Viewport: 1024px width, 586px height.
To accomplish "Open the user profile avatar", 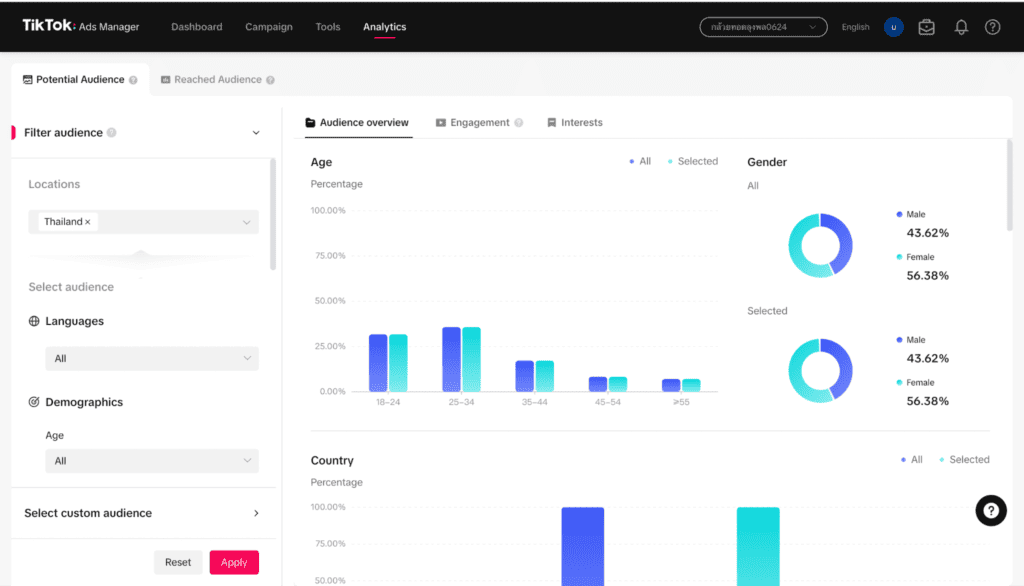I will (x=893, y=27).
